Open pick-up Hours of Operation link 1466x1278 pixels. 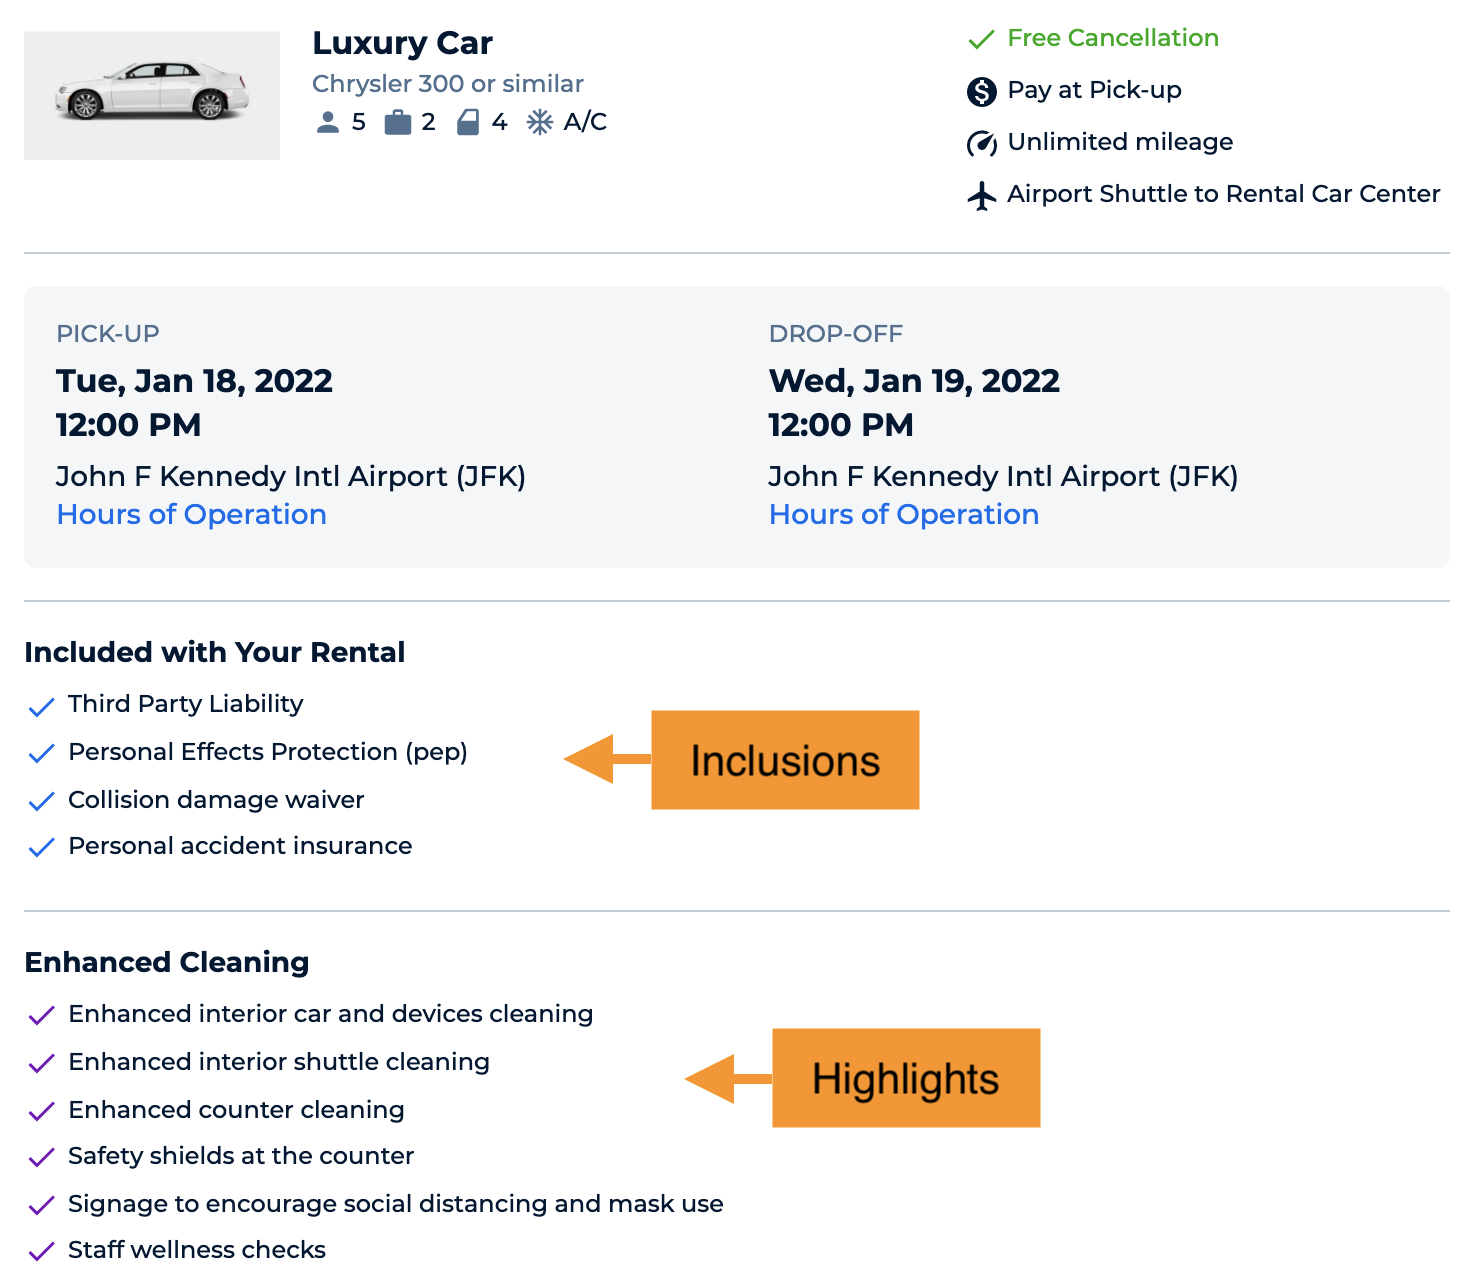pyautogui.click(x=191, y=514)
